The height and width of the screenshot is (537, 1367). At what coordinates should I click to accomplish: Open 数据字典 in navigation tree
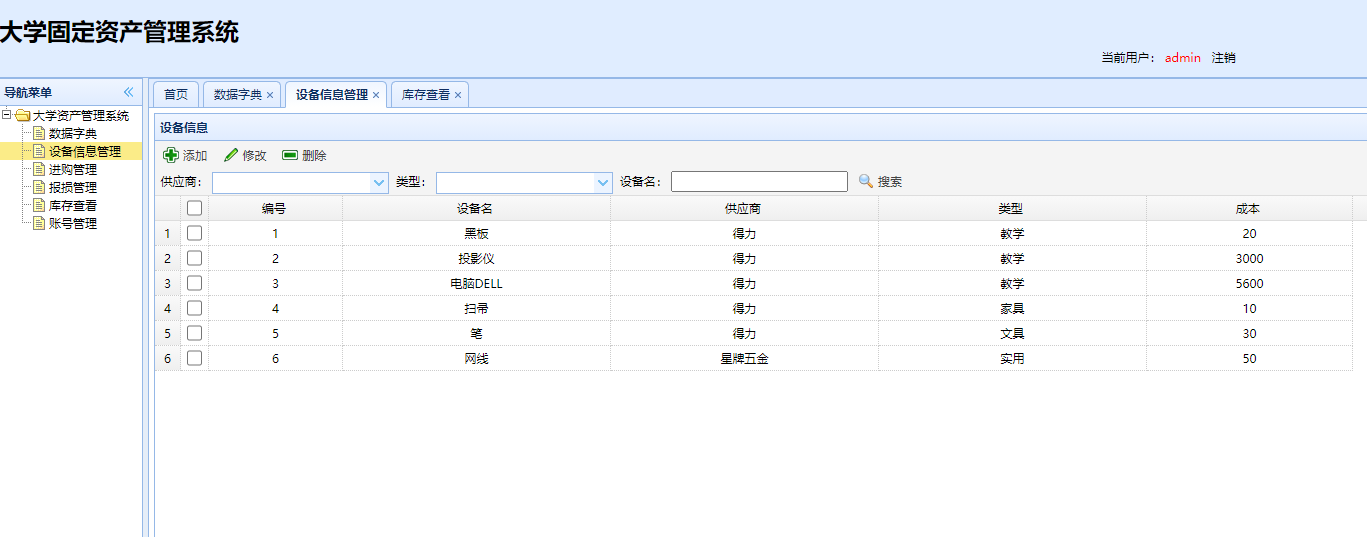73,133
